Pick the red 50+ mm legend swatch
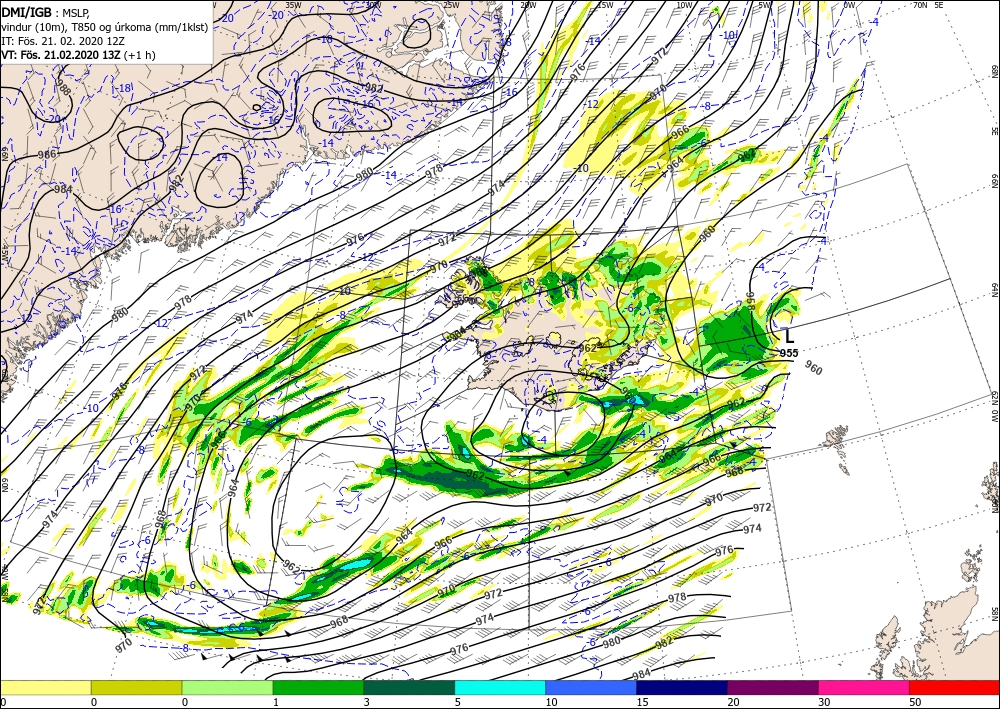The image size is (1000, 709). click(x=954, y=687)
